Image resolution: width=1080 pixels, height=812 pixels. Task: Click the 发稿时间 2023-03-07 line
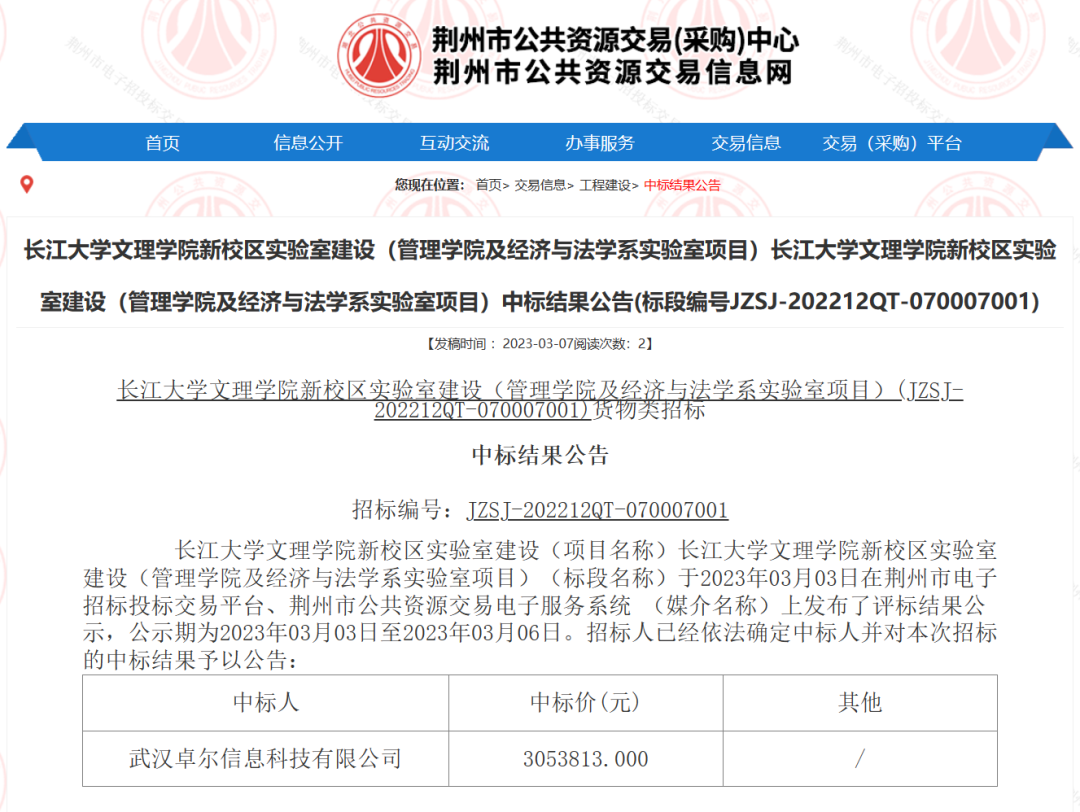coord(540,344)
